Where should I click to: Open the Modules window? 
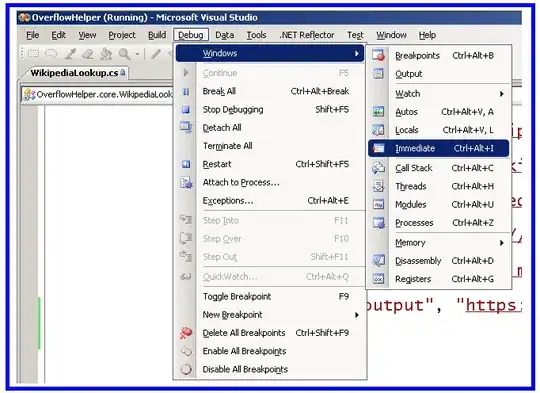click(438, 205)
